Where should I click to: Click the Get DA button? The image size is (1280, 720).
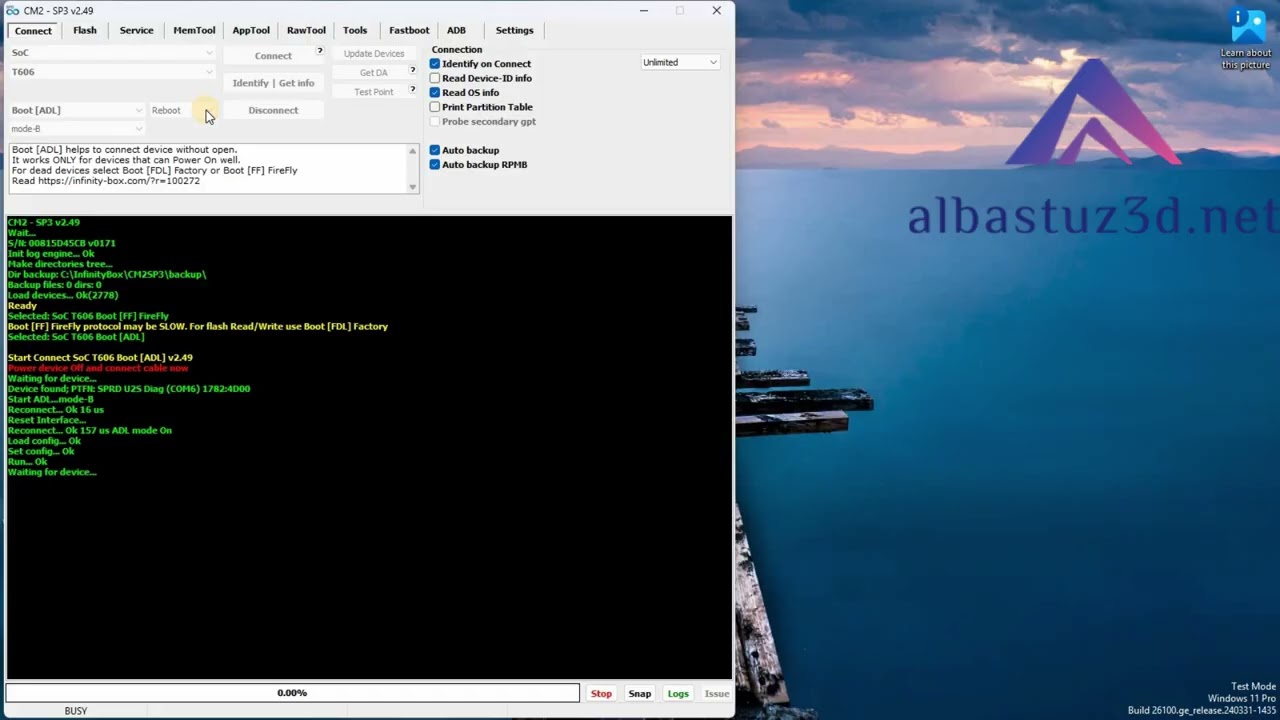coord(373,73)
